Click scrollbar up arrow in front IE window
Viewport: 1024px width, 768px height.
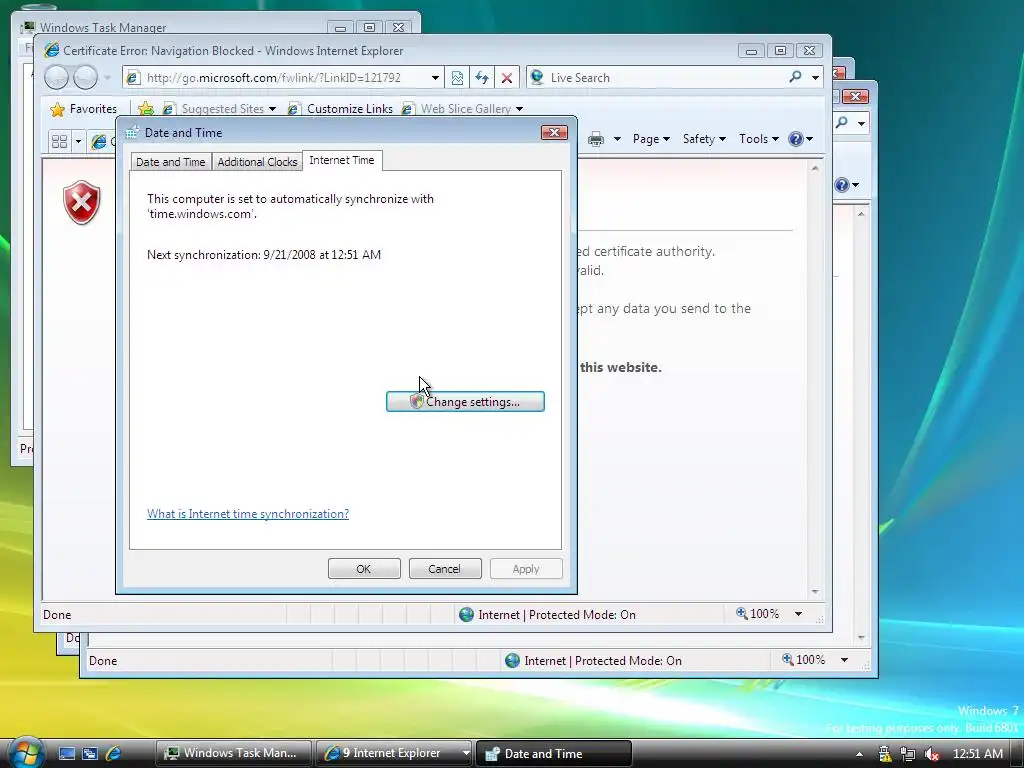point(815,168)
